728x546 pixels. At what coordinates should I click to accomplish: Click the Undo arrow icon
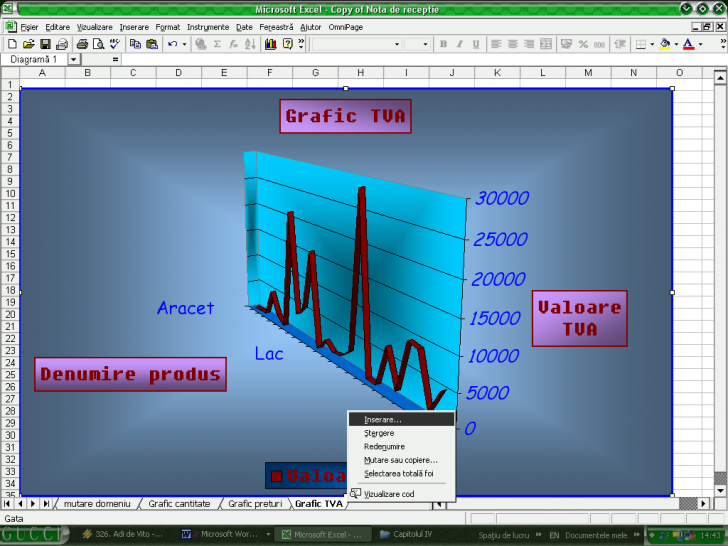click(x=173, y=44)
